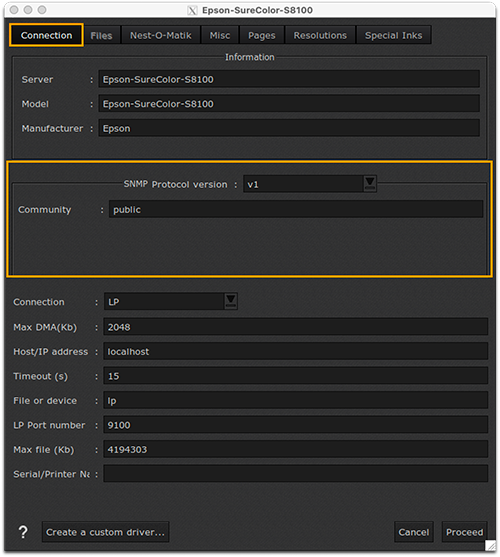
Task: Focus the empty Serial/Printer Name field
Action: click(295, 474)
